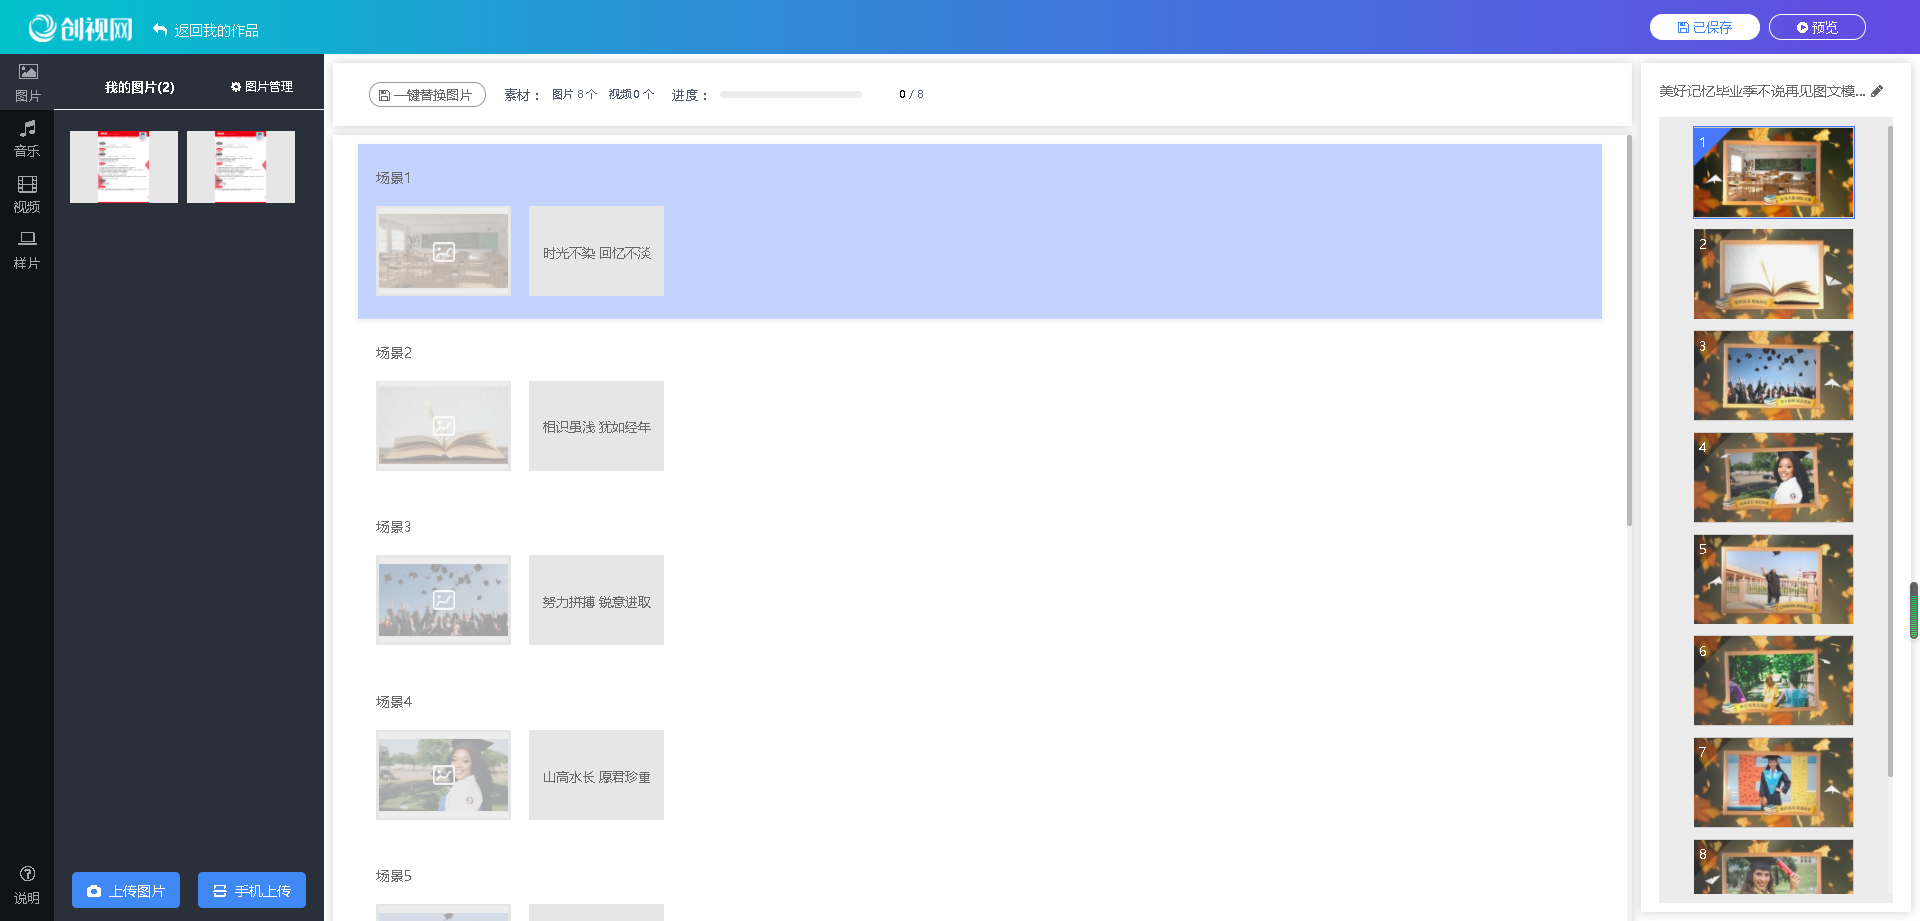Click the 场景2 open book image placeholder

pos(443,426)
